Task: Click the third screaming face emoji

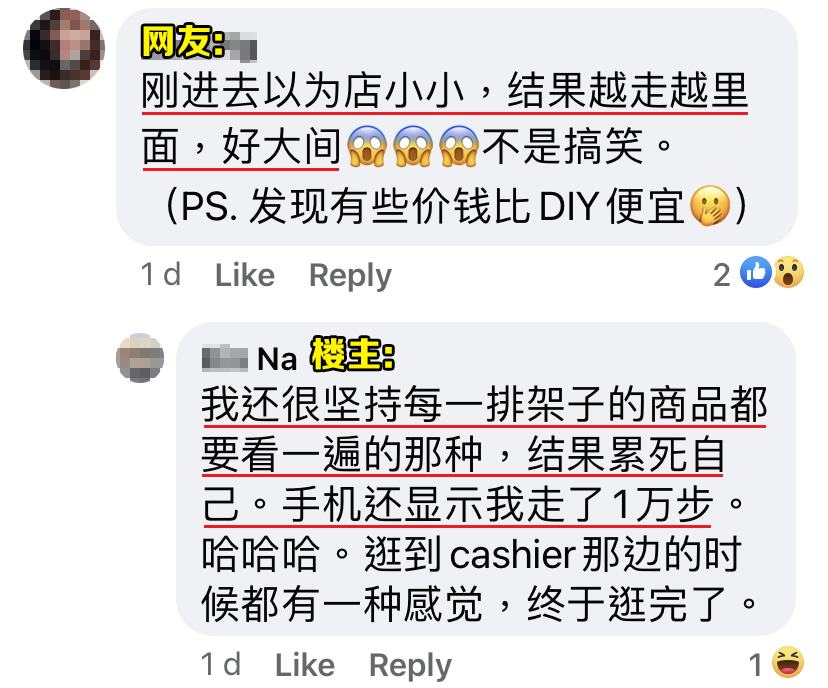Action: [459, 146]
